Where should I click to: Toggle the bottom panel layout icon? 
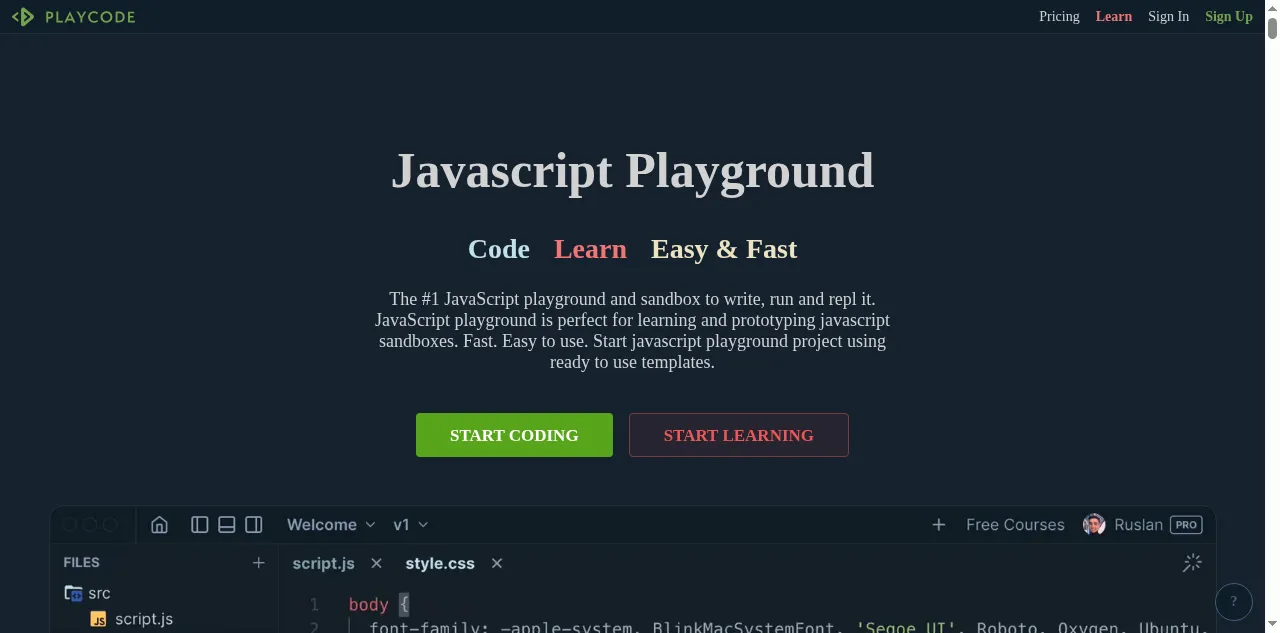point(227,525)
